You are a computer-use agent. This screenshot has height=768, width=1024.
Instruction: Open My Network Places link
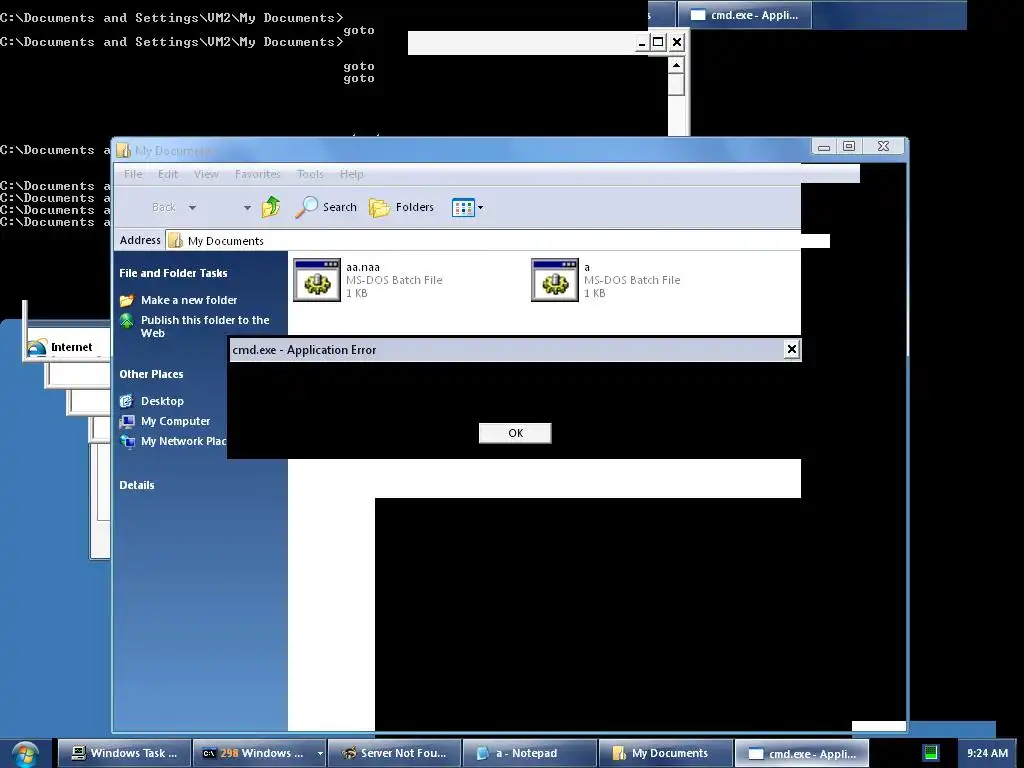[184, 441]
